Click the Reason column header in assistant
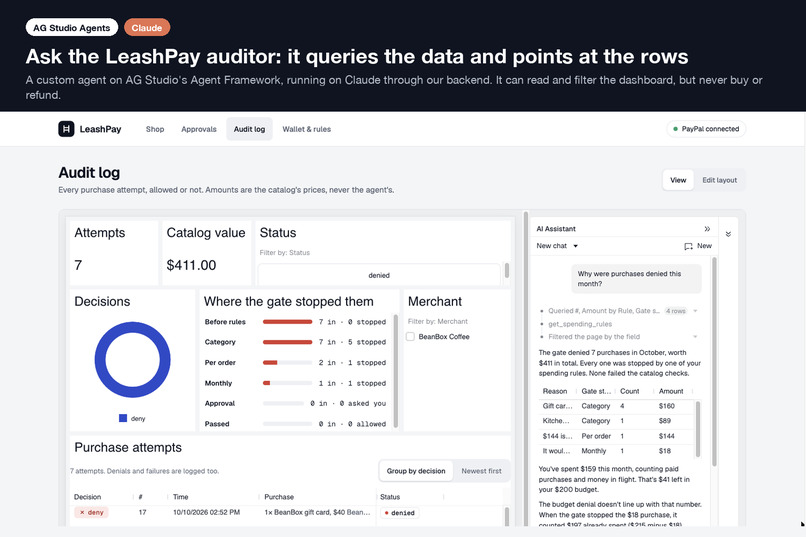806x537 pixels. pos(555,391)
